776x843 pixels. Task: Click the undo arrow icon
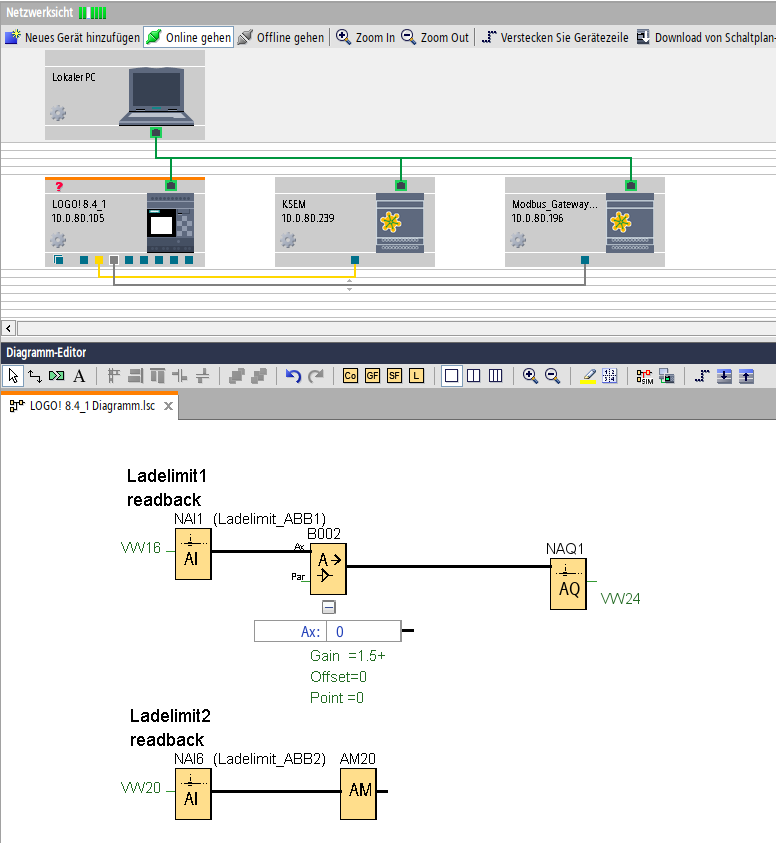tap(293, 376)
